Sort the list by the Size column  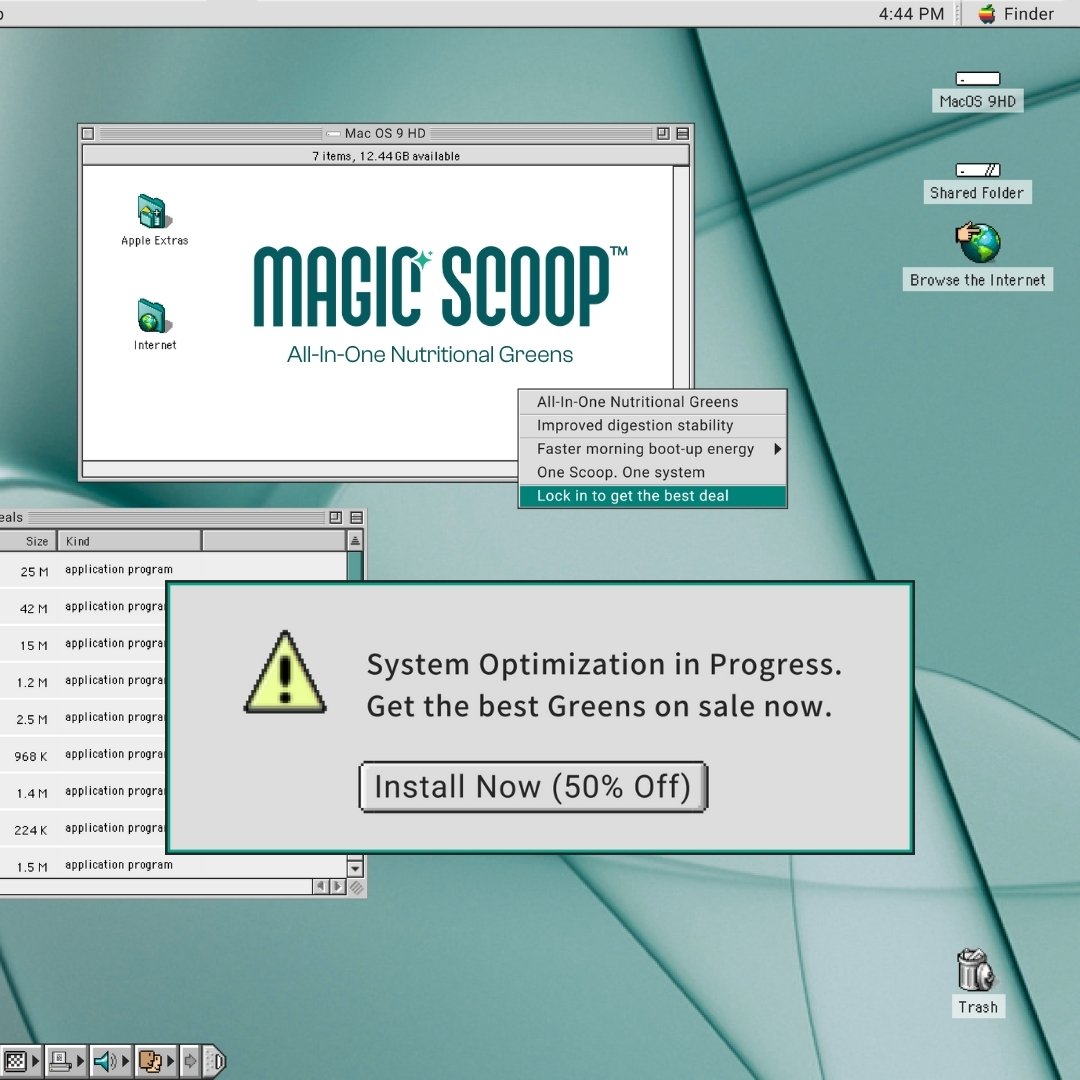28,541
